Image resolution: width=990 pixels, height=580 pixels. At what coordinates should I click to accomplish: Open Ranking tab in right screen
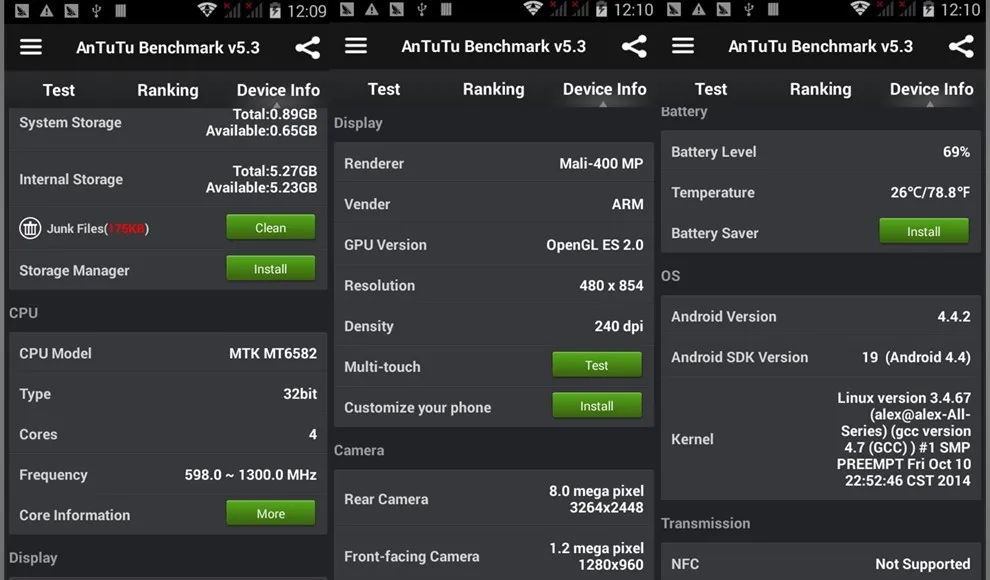[820, 89]
